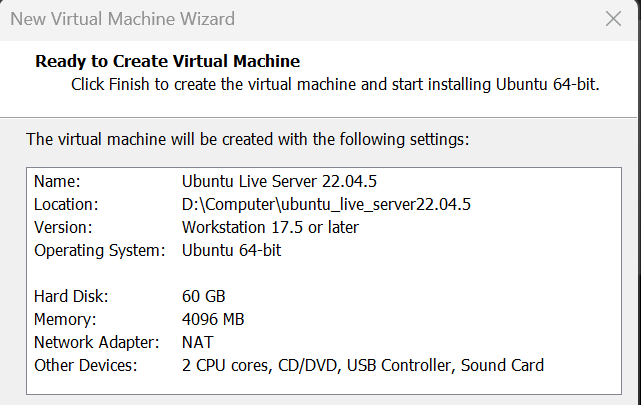Close the New Virtual Machine Wizard dialog
Image resolution: width=641 pixels, height=405 pixels.
pos(613,18)
